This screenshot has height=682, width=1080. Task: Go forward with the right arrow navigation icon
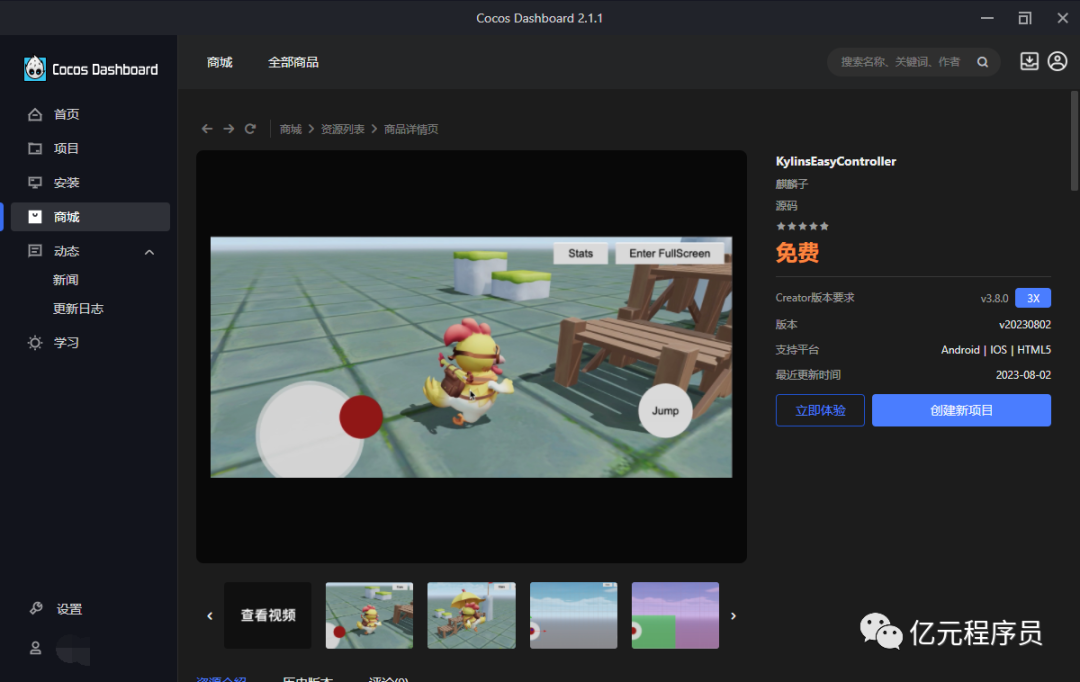click(229, 129)
